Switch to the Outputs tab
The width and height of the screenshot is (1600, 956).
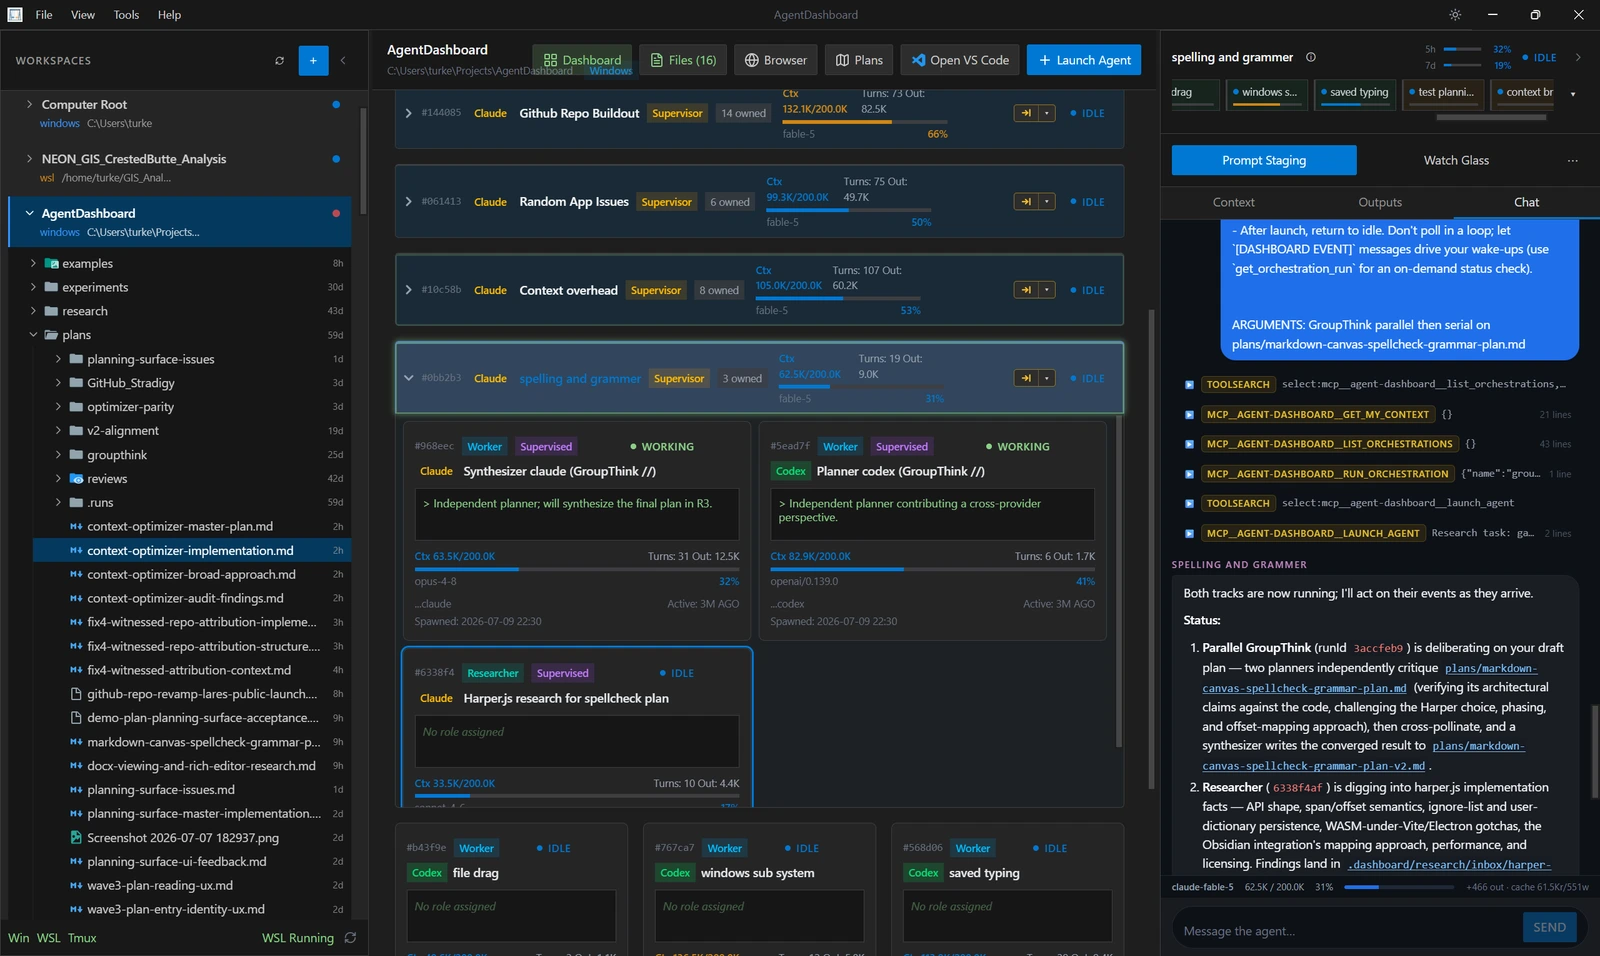tap(1380, 202)
